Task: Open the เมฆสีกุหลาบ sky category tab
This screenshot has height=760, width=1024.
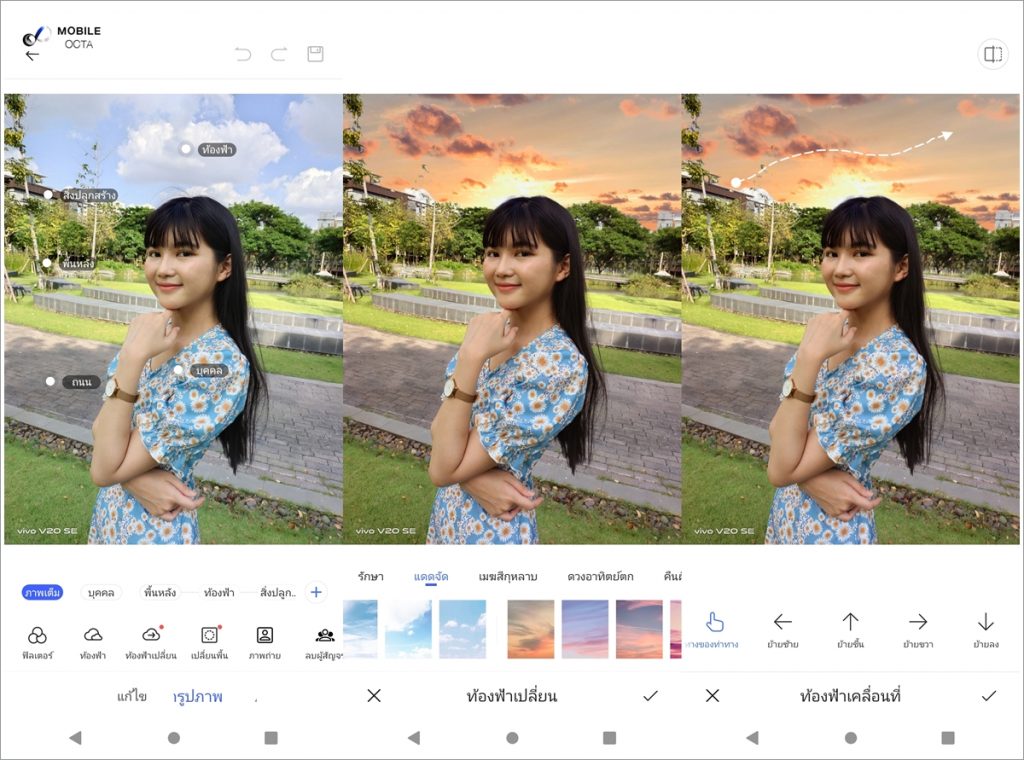Action: coord(509,577)
